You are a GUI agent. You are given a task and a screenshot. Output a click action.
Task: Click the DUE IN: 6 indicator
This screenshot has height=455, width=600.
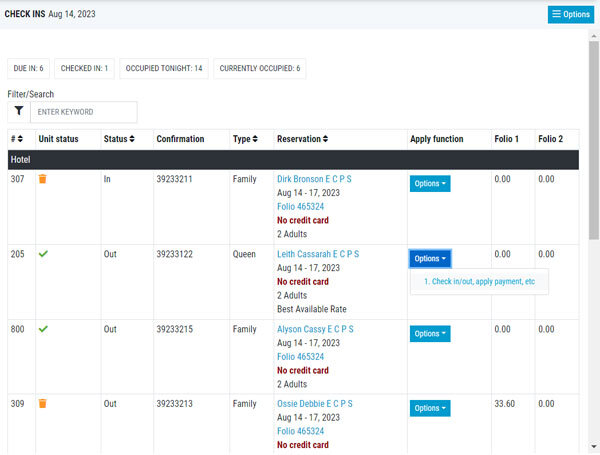coord(28,68)
